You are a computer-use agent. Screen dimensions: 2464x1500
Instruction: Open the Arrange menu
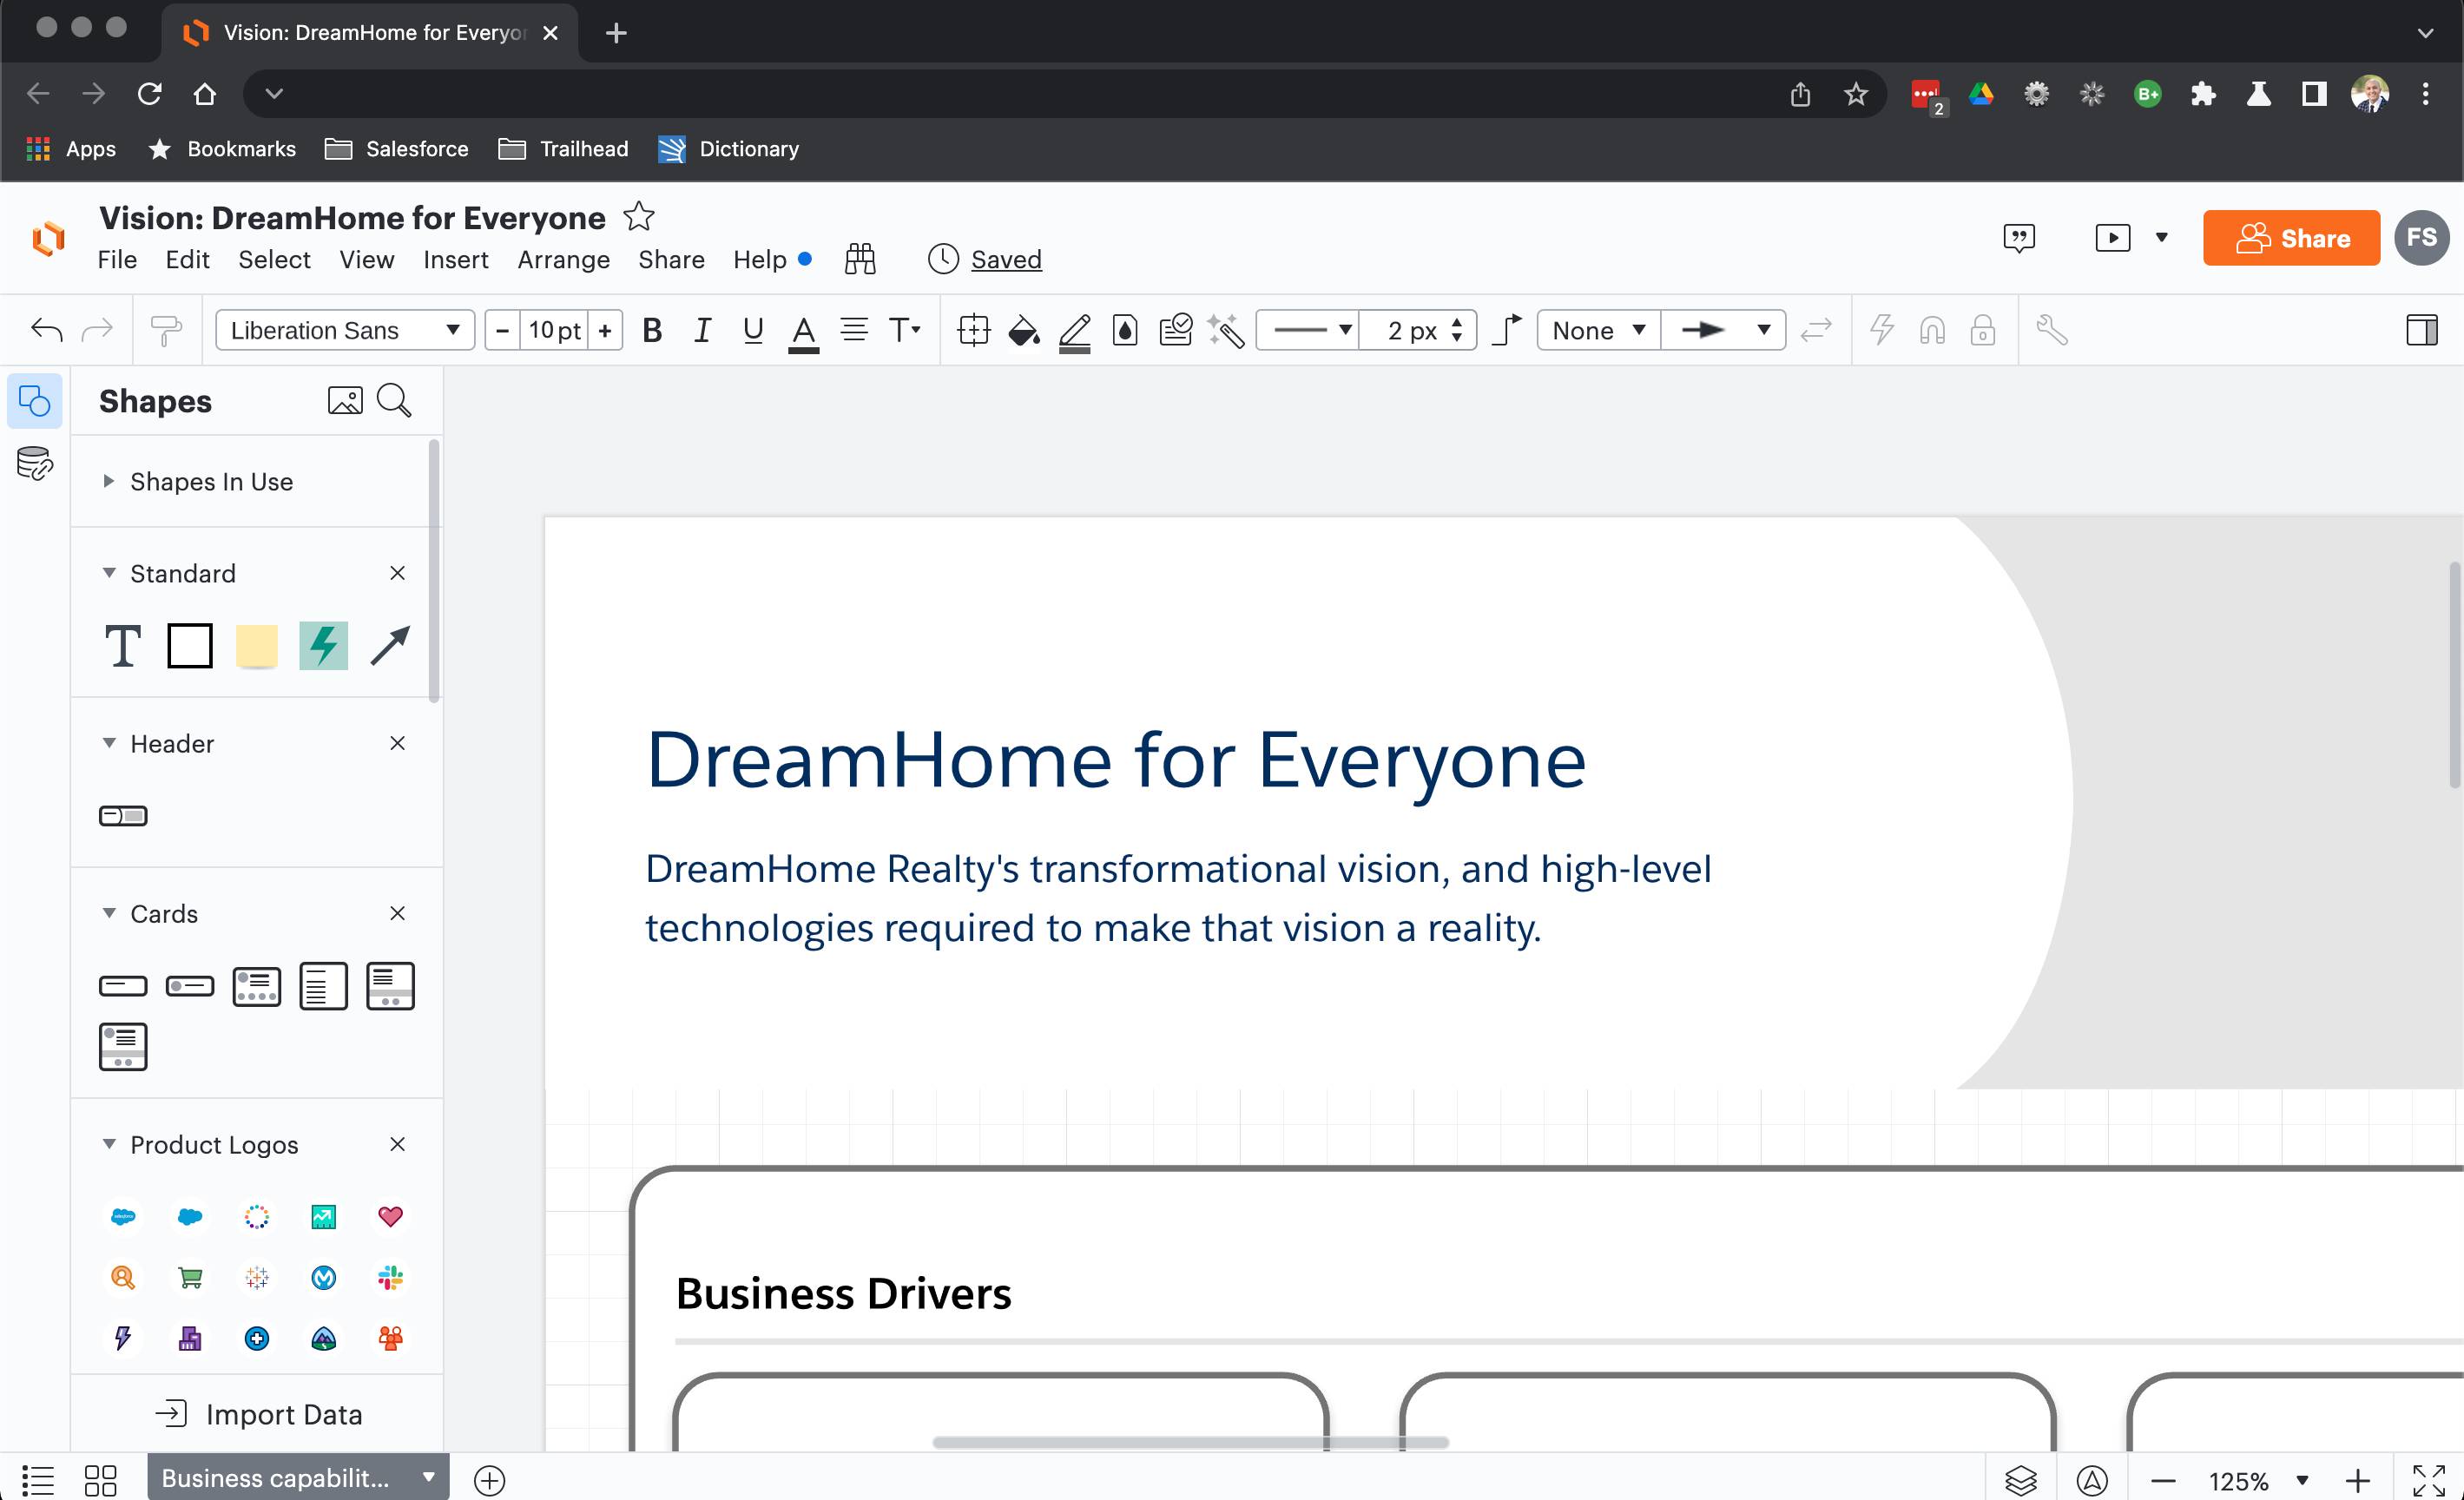(x=563, y=260)
